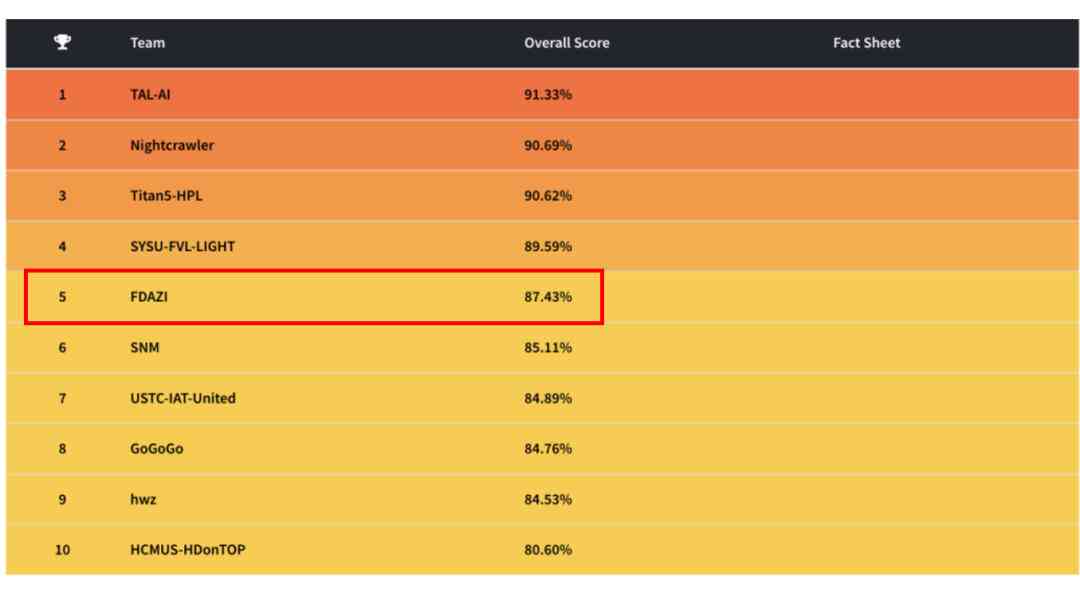Open the Nightcrawler team entry
Image resolution: width=1080 pixels, height=589 pixels.
pyautogui.click(x=172, y=145)
